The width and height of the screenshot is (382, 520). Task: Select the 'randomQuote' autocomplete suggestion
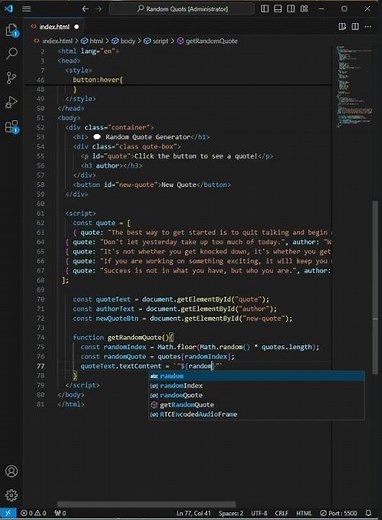point(256,395)
